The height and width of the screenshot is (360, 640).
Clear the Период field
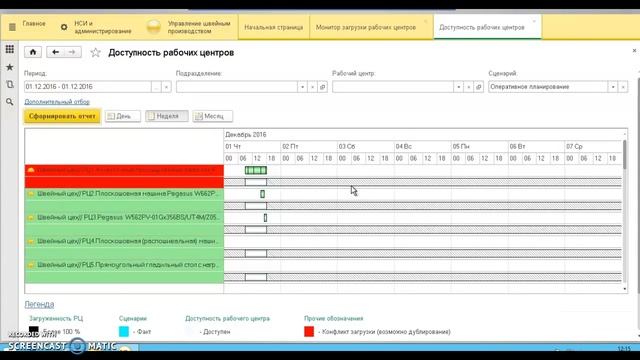click(x=166, y=87)
